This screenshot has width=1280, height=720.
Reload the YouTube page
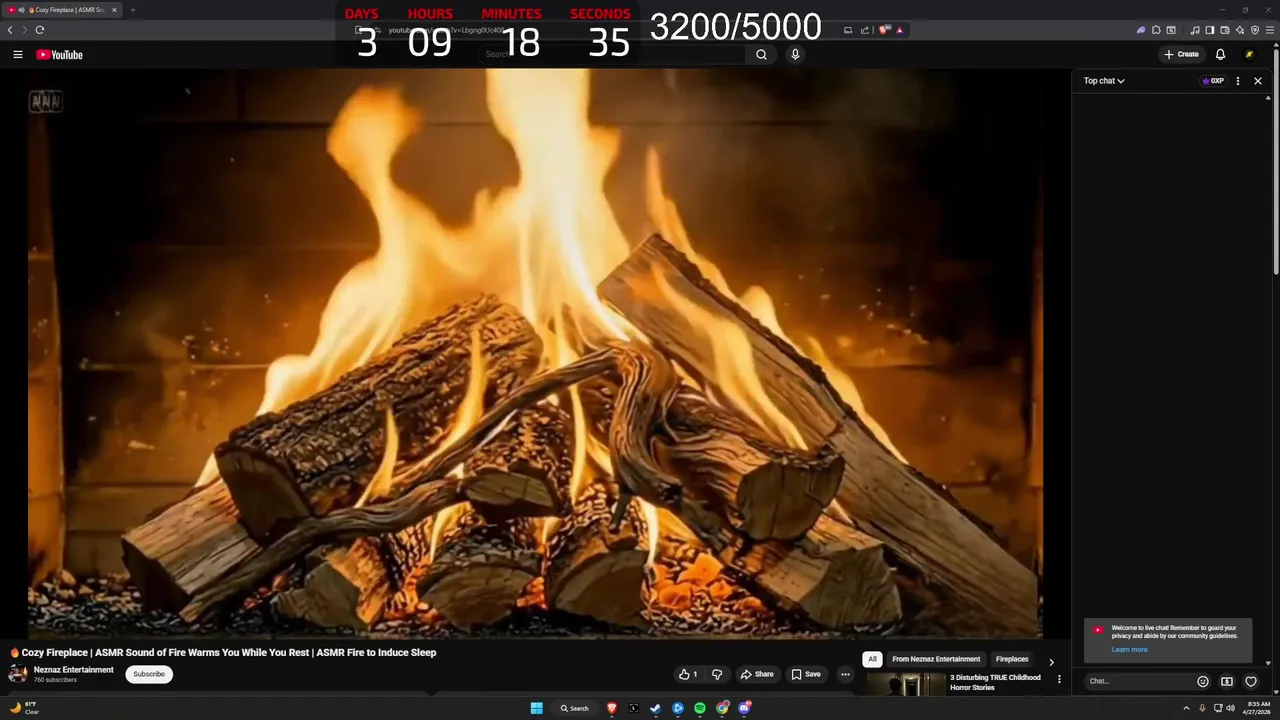coord(40,30)
